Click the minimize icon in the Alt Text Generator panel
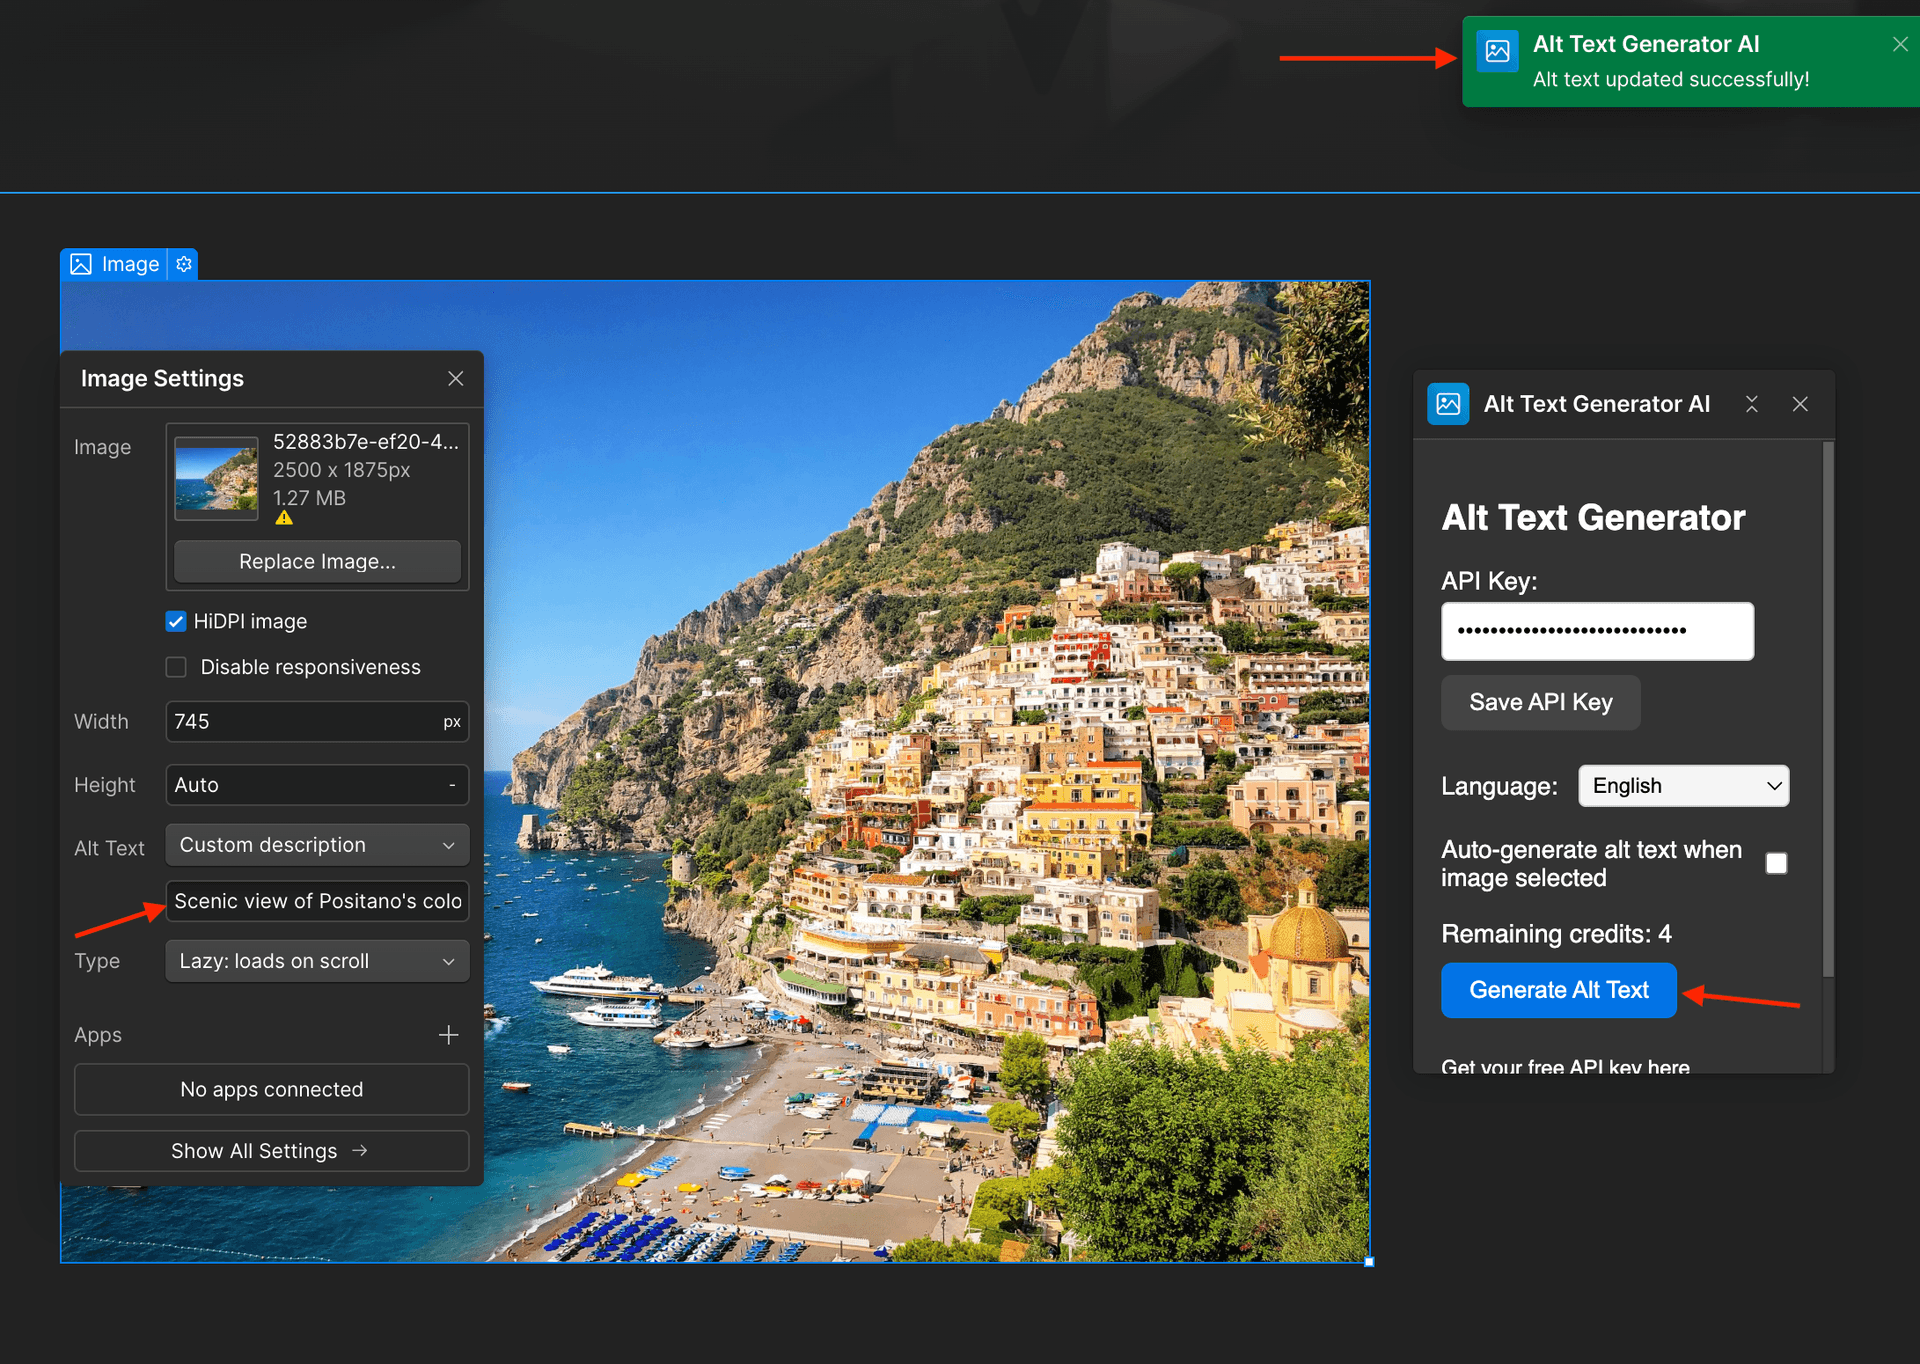This screenshot has height=1364, width=1920. (x=1751, y=403)
